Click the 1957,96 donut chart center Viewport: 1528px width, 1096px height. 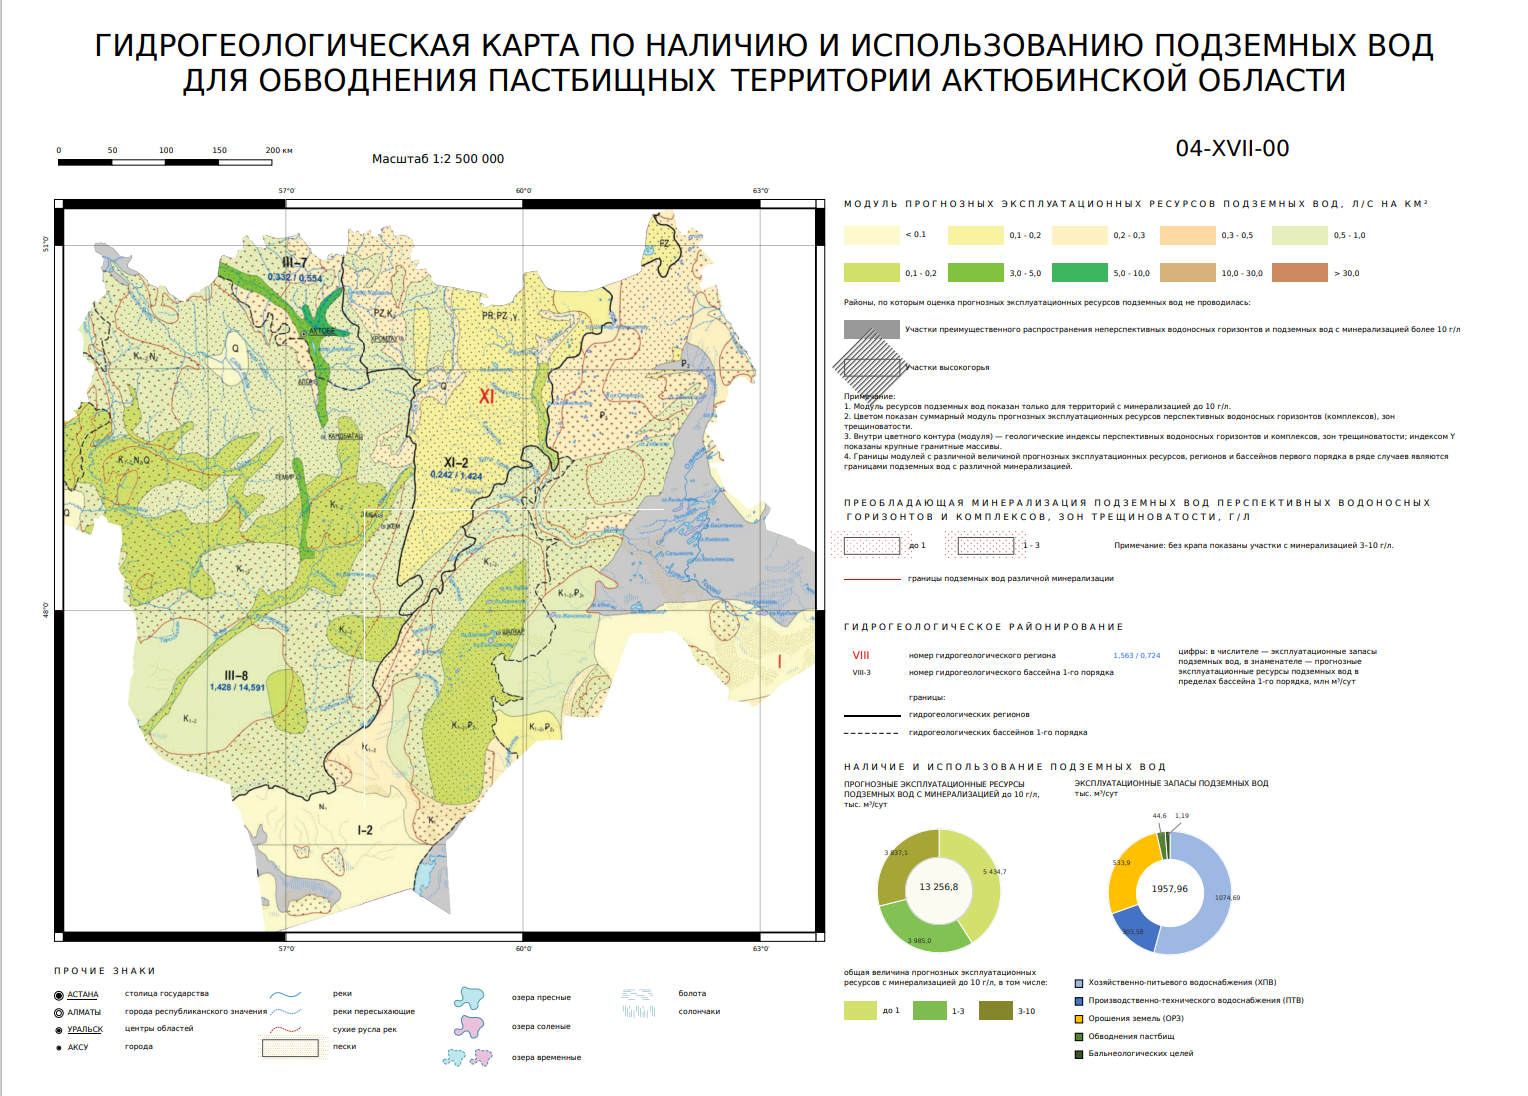tap(1170, 890)
